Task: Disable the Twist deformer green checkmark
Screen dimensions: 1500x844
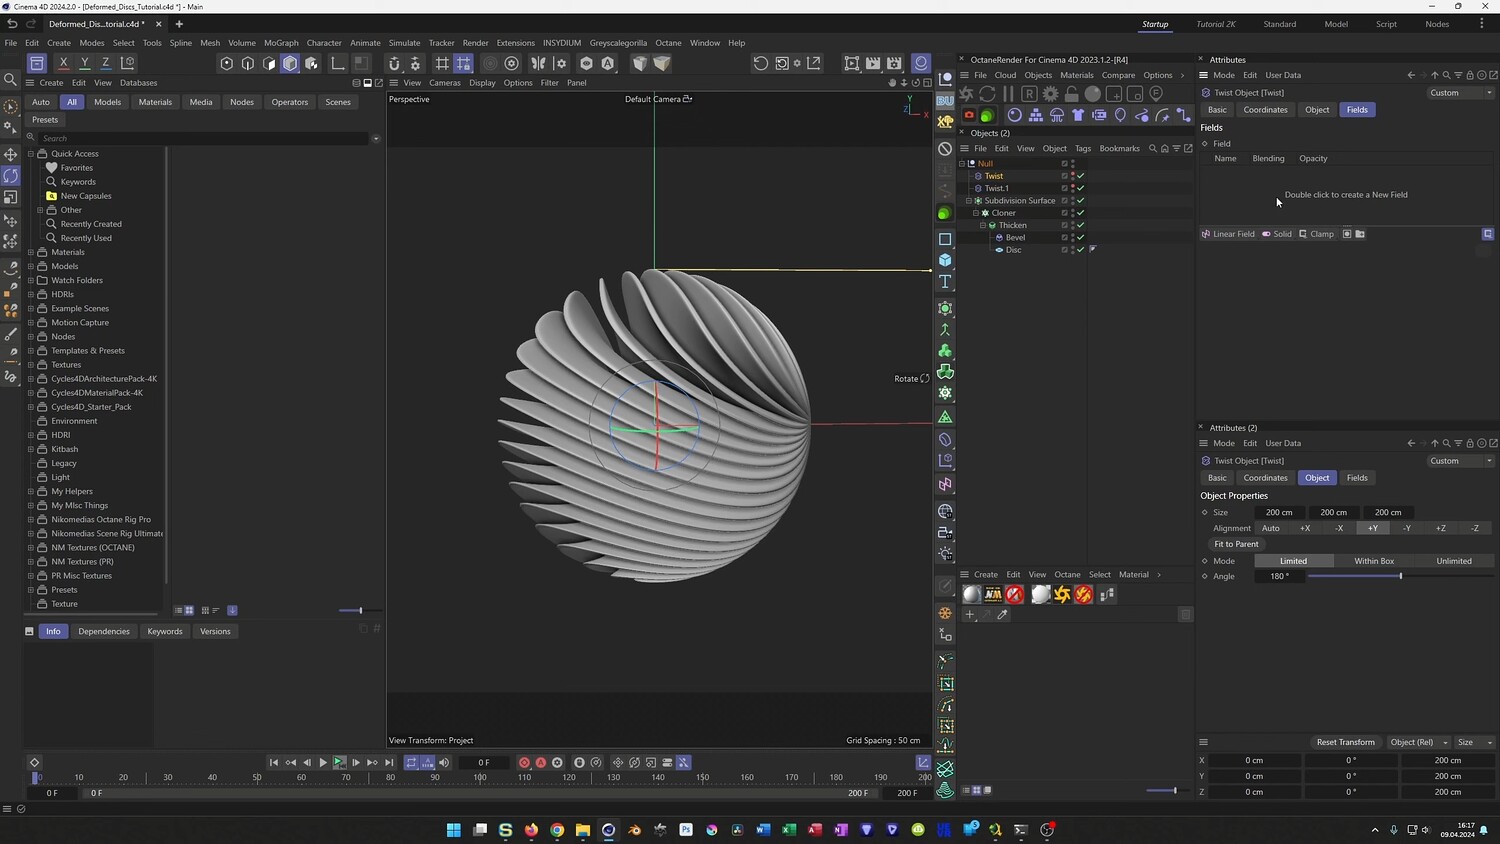Action: pos(1081,176)
